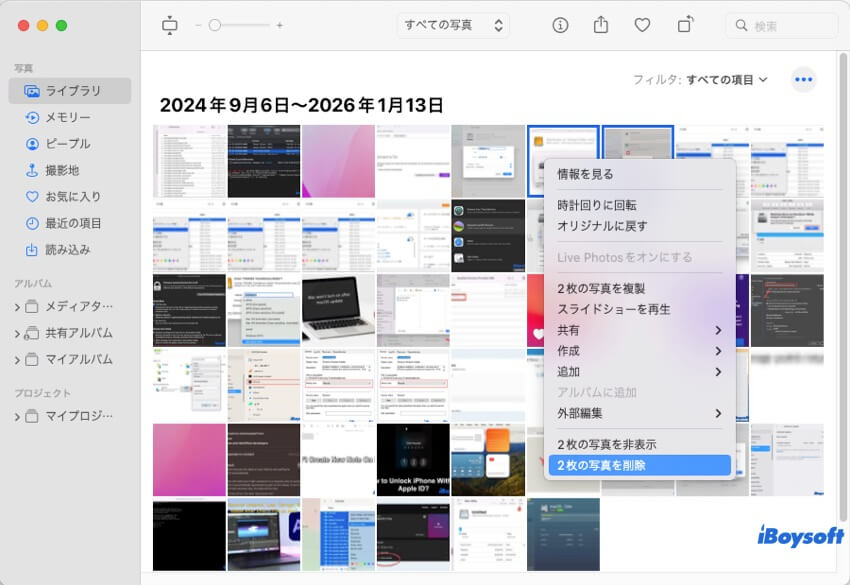This screenshot has height=585, width=850.
Task: Click the circular more options button
Action: (803, 79)
